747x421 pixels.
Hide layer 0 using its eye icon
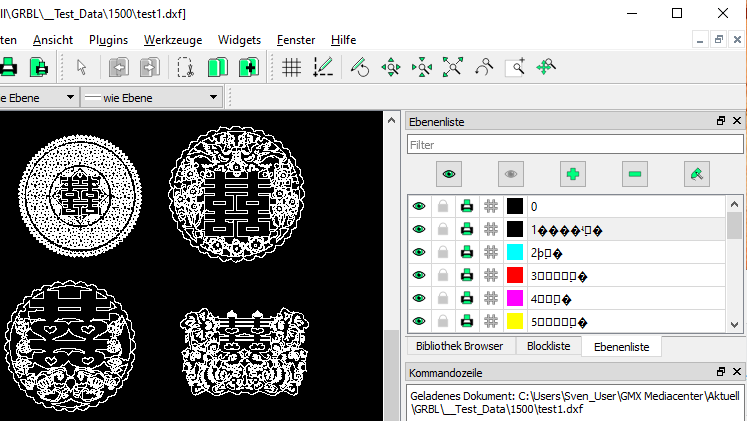click(x=419, y=207)
